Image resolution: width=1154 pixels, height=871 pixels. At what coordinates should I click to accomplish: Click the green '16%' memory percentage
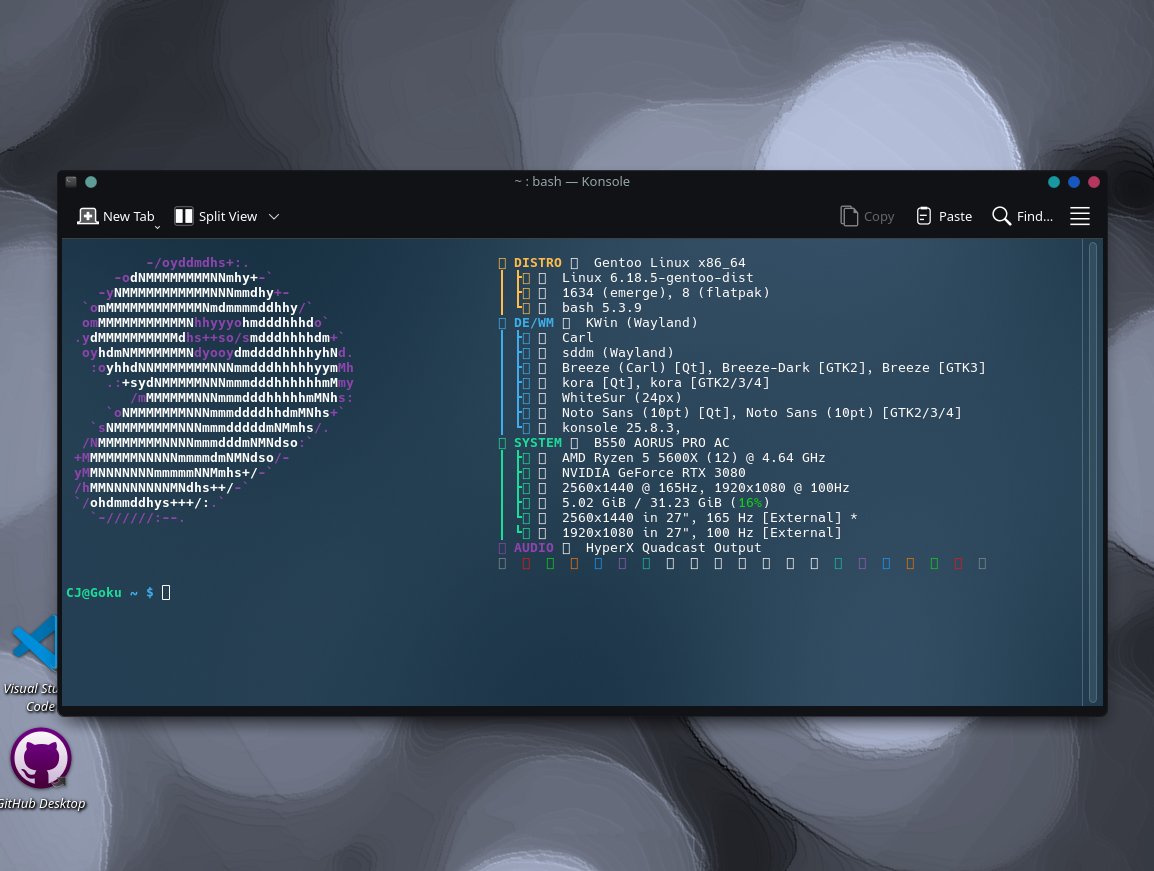(750, 503)
